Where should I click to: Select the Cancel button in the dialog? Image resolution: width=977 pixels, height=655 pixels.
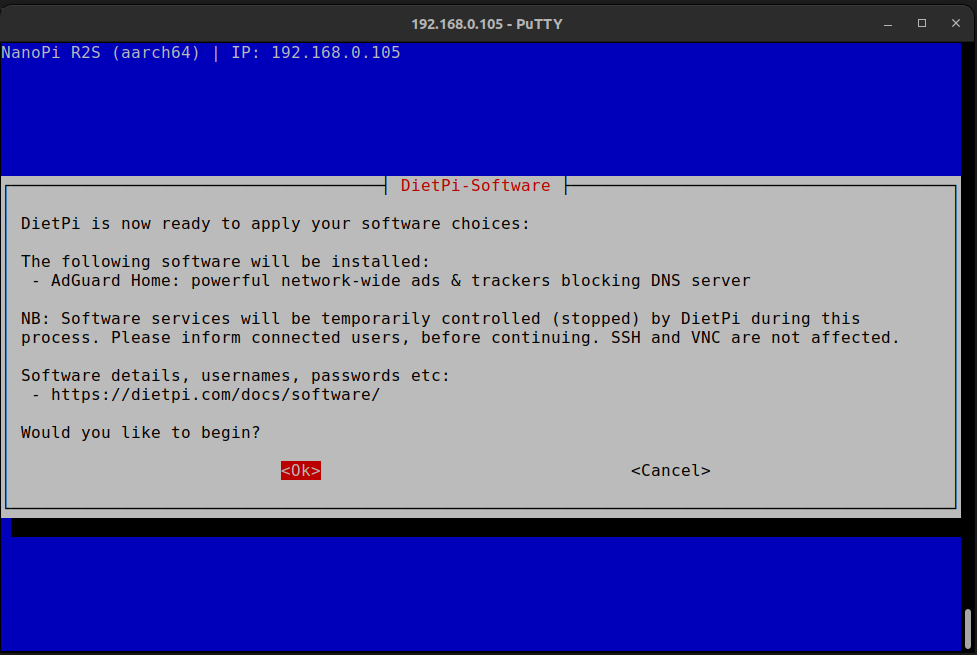[x=670, y=471]
